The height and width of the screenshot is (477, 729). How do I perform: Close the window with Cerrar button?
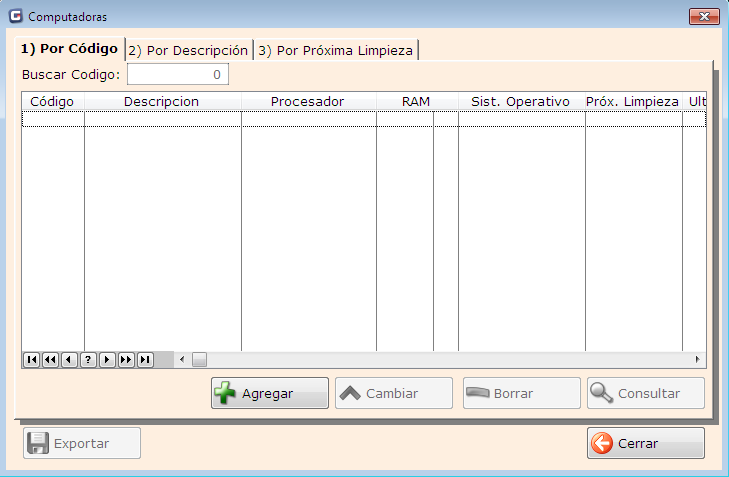[x=645, y=443]
